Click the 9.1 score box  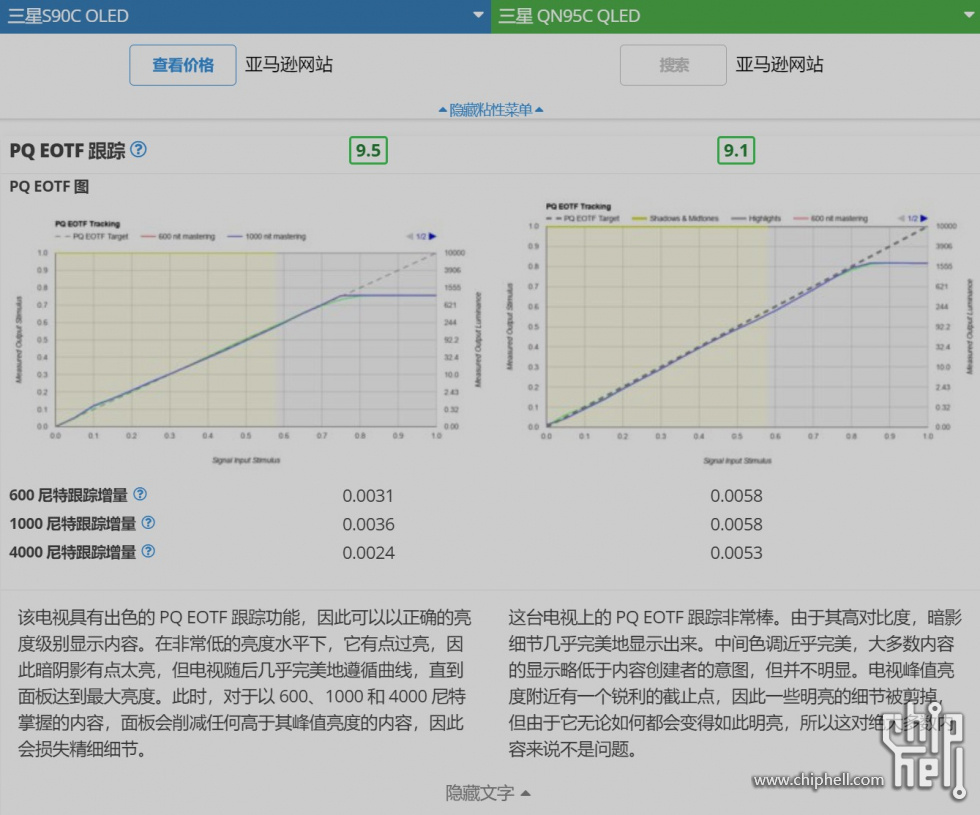pos(736,151)
